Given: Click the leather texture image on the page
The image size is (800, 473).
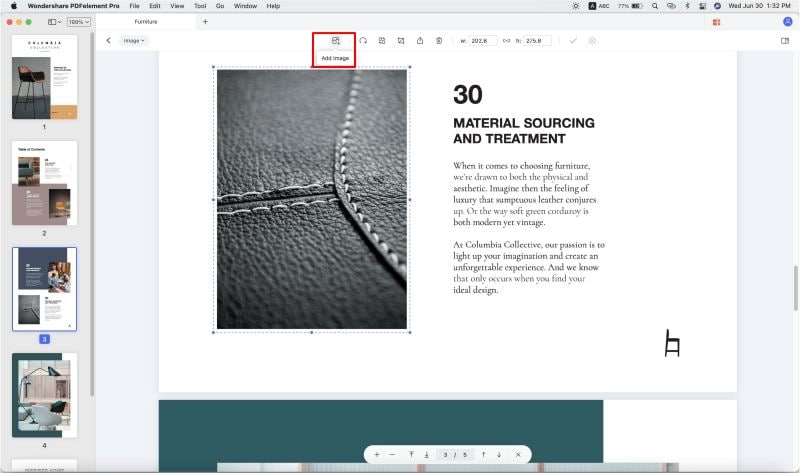Looking at the screenshot, I should [x=312, y=200].
